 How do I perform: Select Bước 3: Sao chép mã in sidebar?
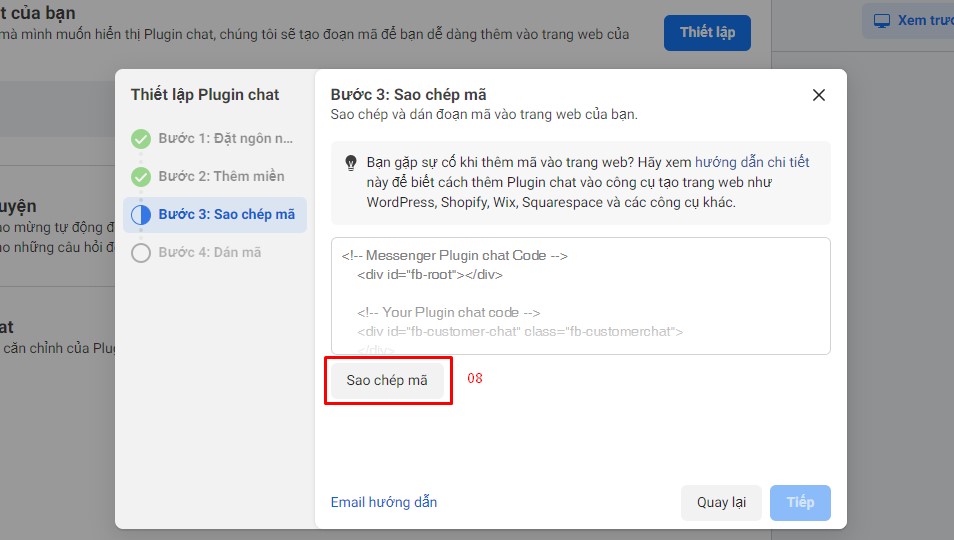[226, 215]
